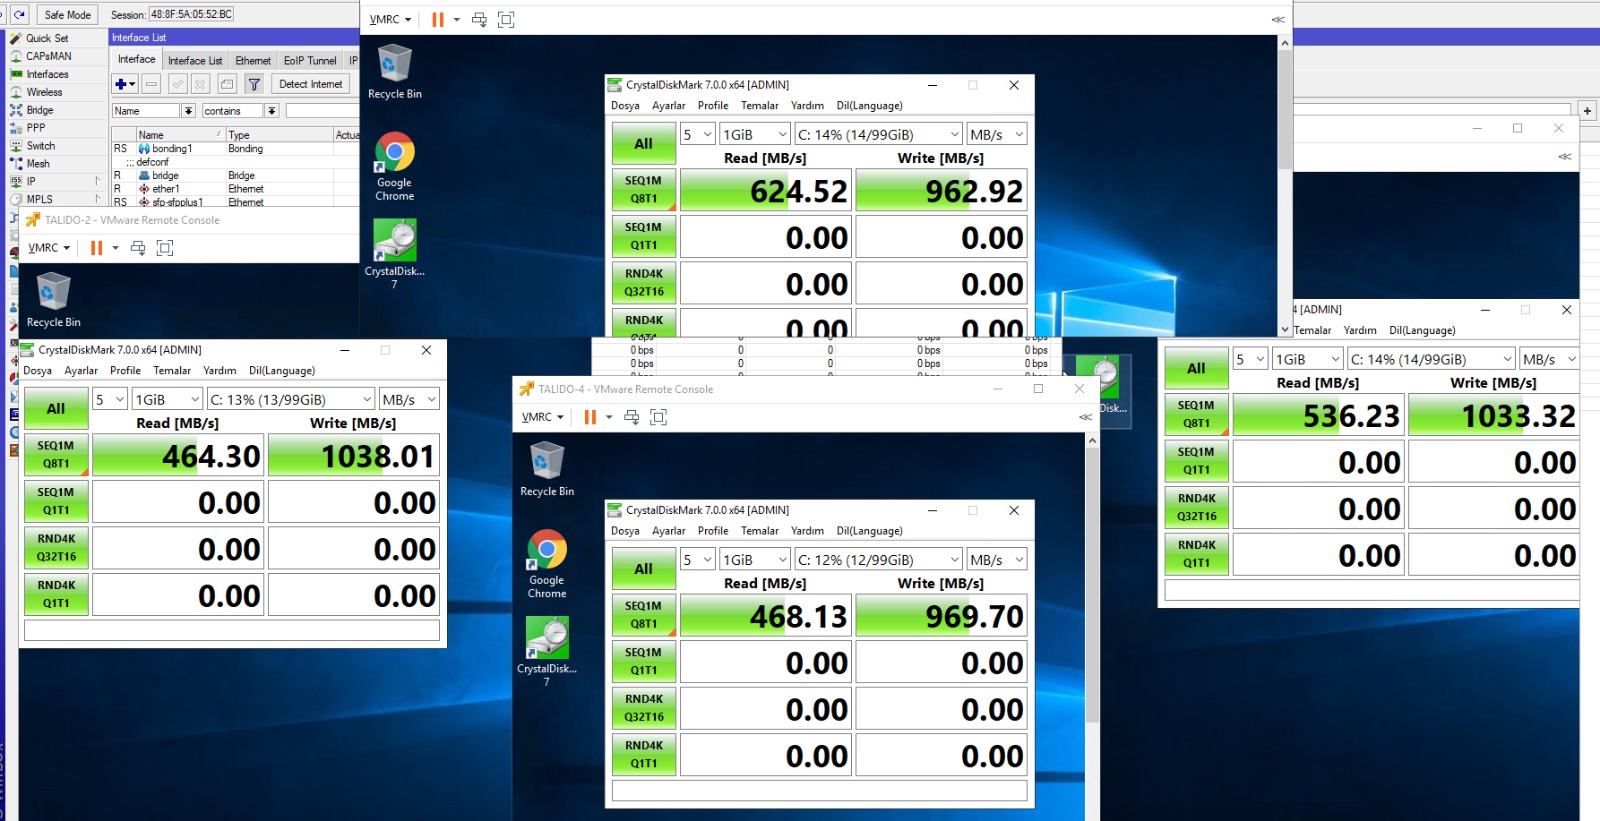The width and height of the screenshot is (1600, 821).
Task: Select CrystalDisk shortcut on TALIDO-4 desktop
Action: pos(546,651)
